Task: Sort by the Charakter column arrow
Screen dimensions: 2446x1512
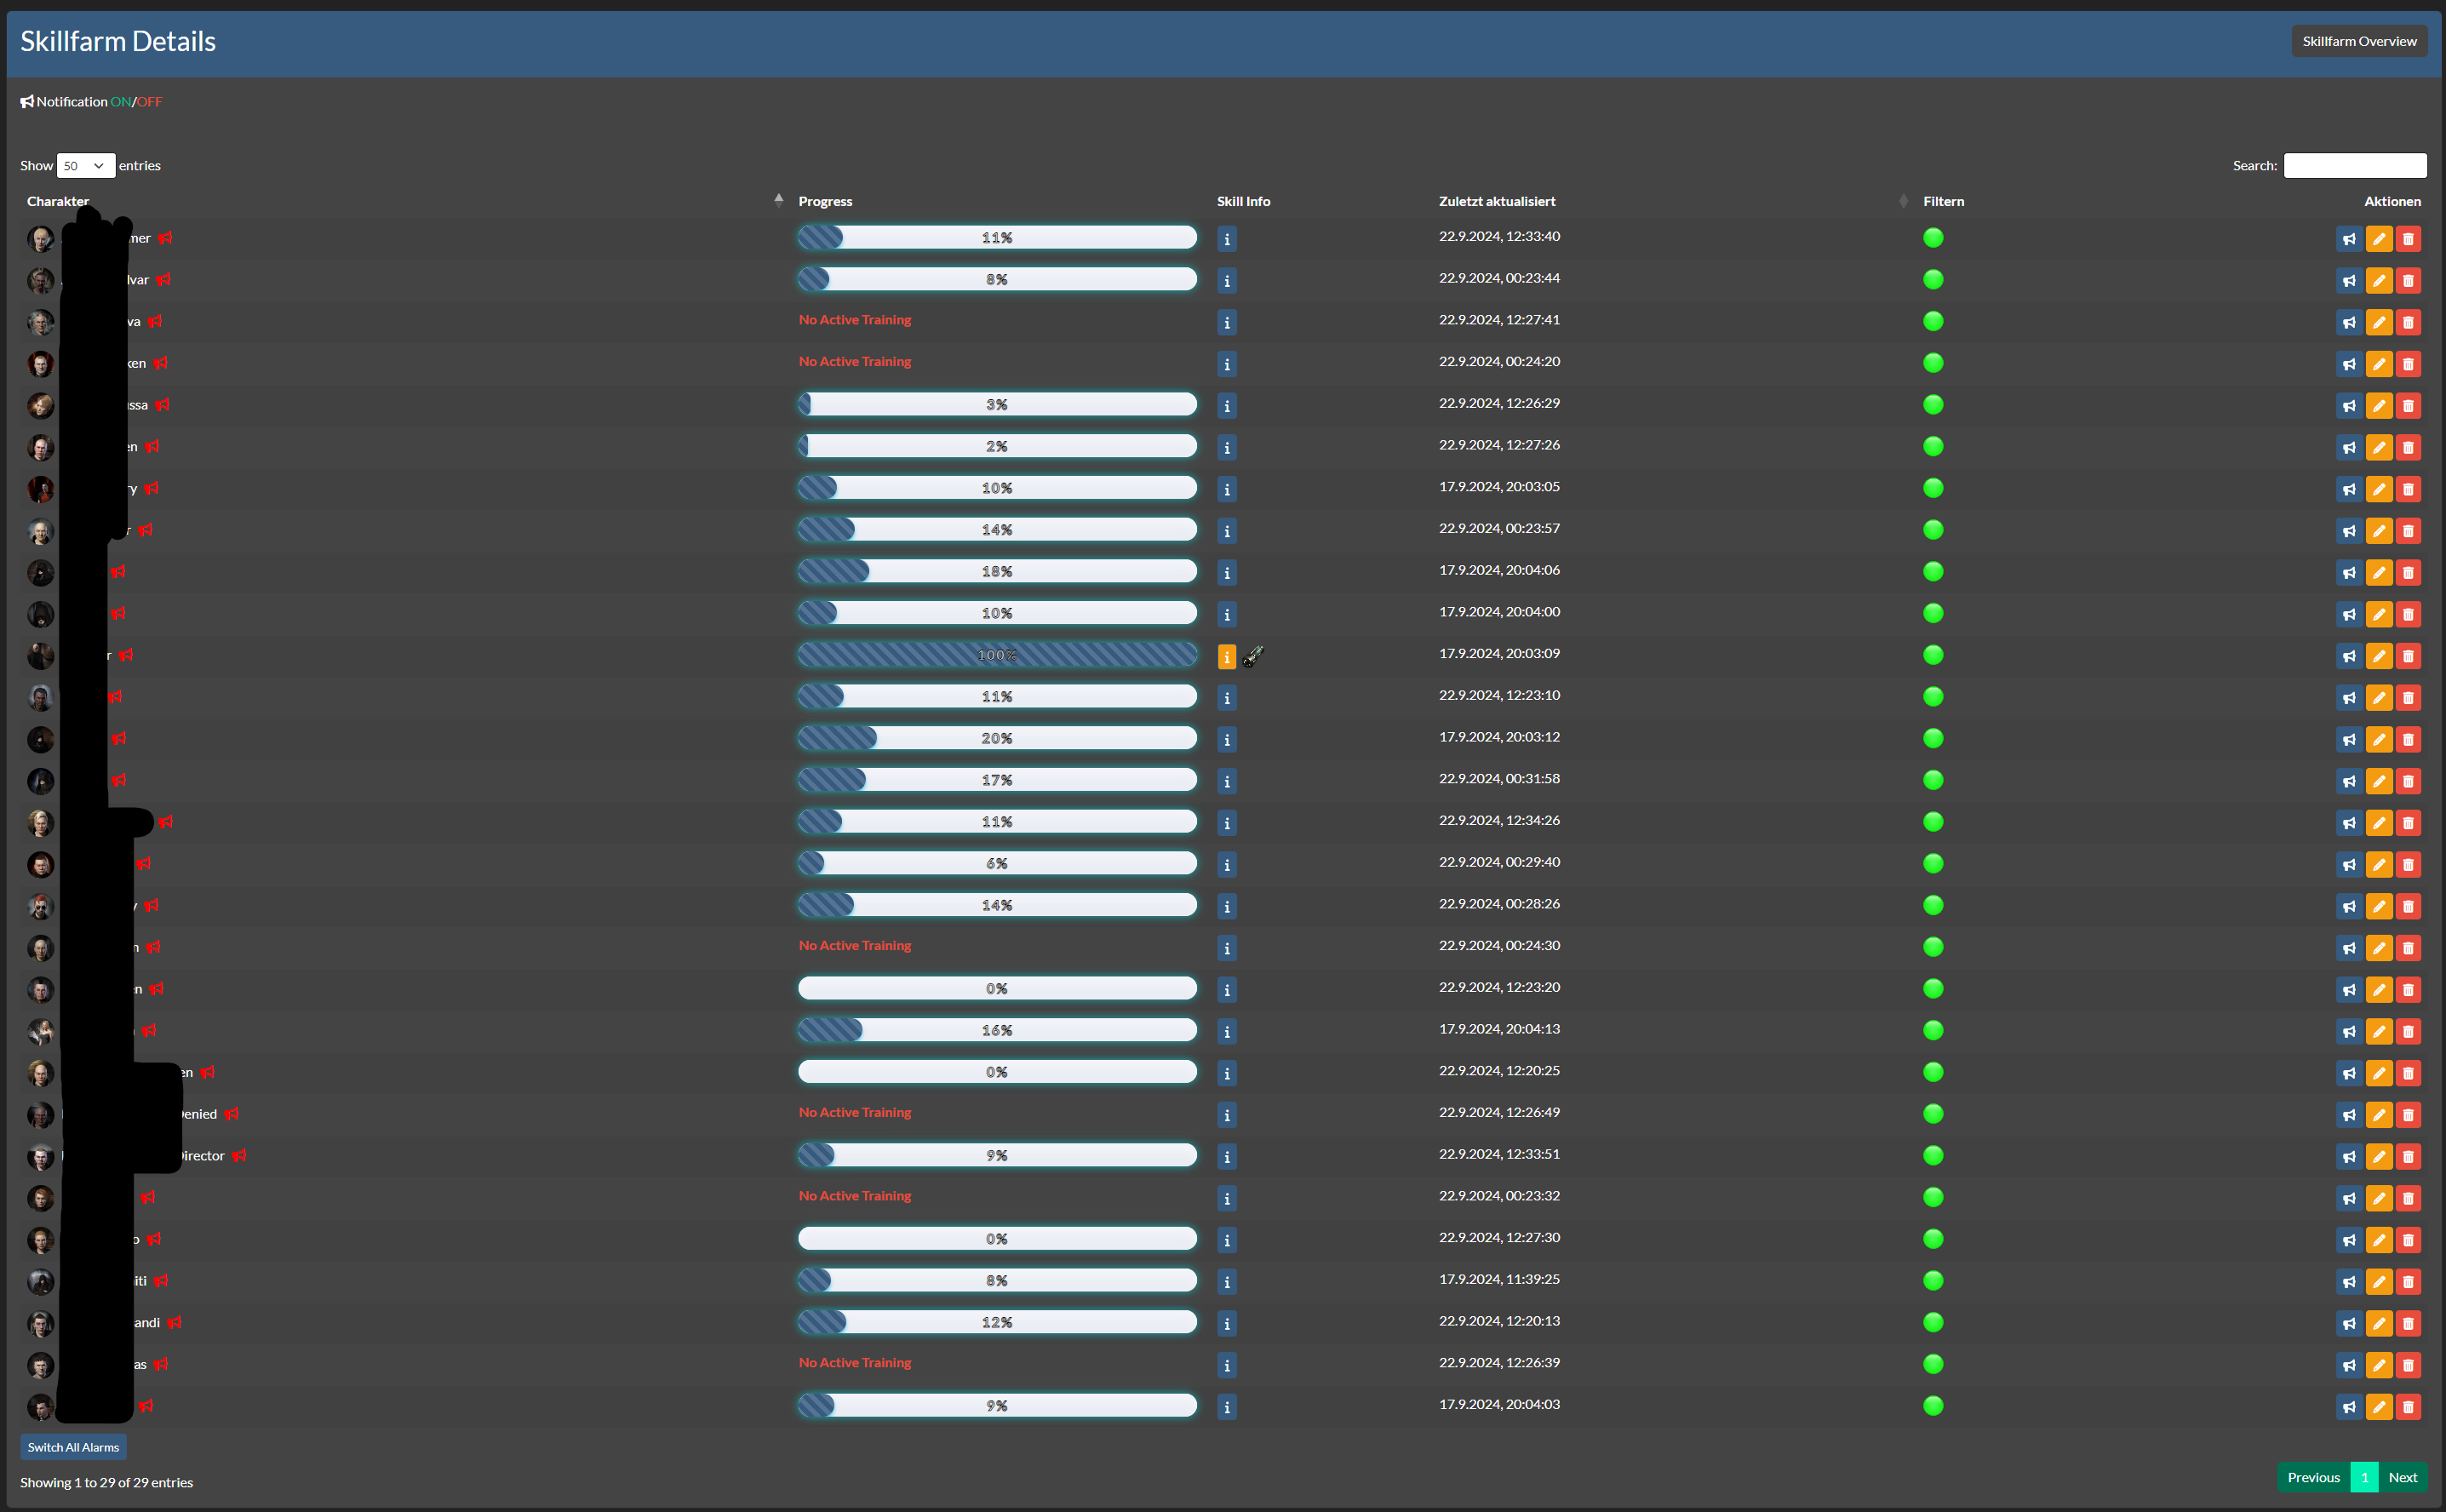Action: click(x=778, y=200)
